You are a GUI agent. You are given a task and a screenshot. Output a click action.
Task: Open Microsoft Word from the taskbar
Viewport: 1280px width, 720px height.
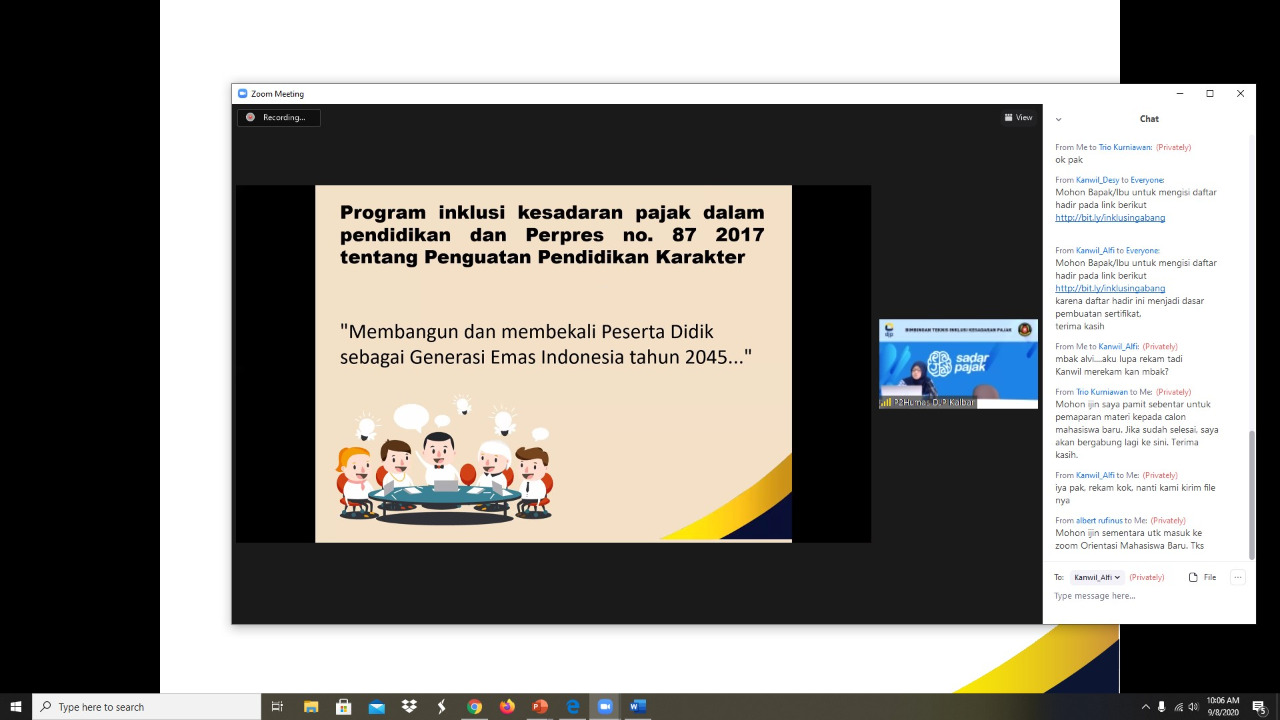coord(637,707)
